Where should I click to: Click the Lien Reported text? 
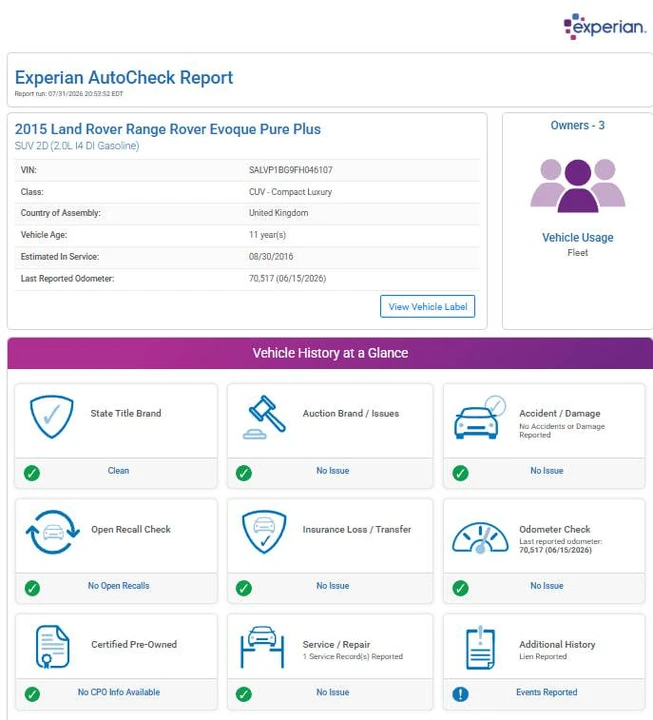(x=543, y=657)
